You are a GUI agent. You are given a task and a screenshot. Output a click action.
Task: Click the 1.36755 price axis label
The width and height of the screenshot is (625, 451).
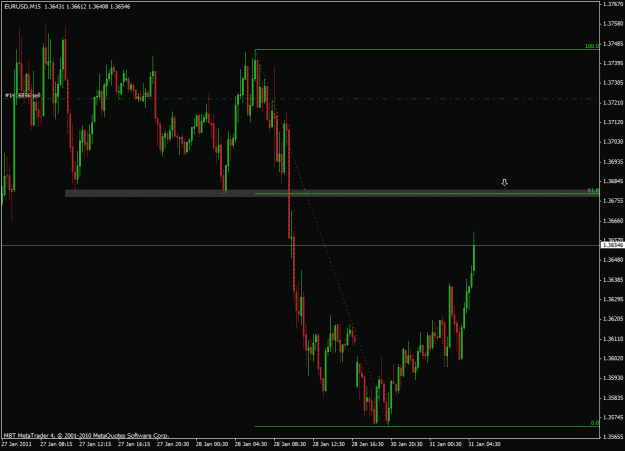pos(613,201)
